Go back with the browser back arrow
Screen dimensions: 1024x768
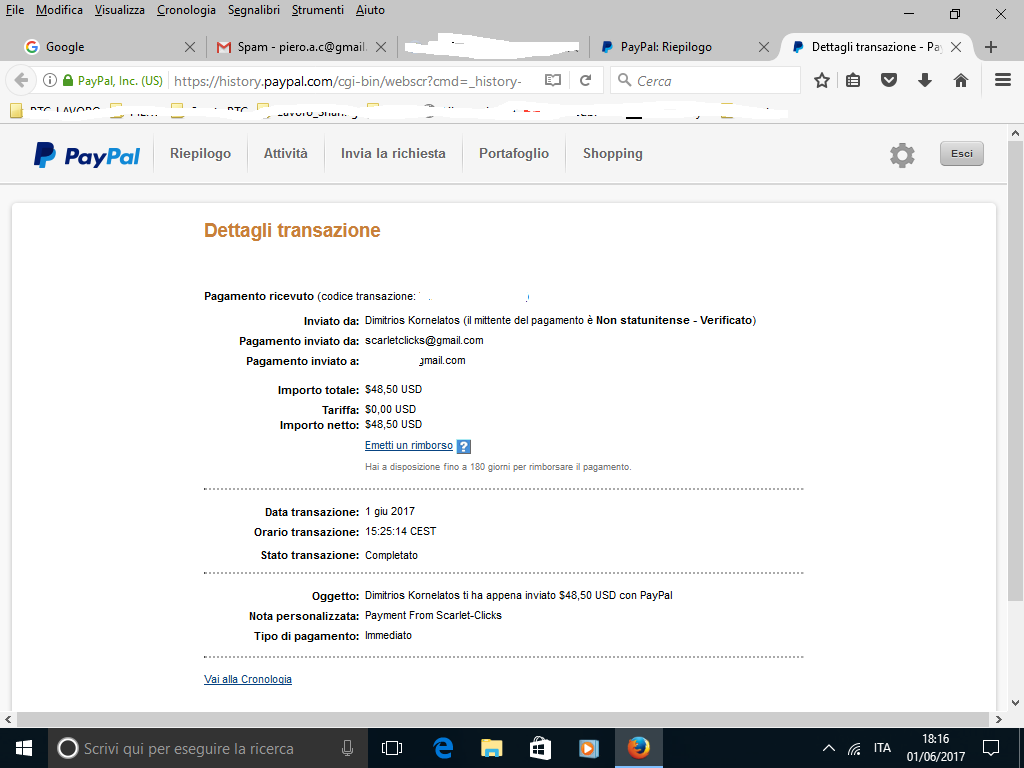(x=22, y=80)
